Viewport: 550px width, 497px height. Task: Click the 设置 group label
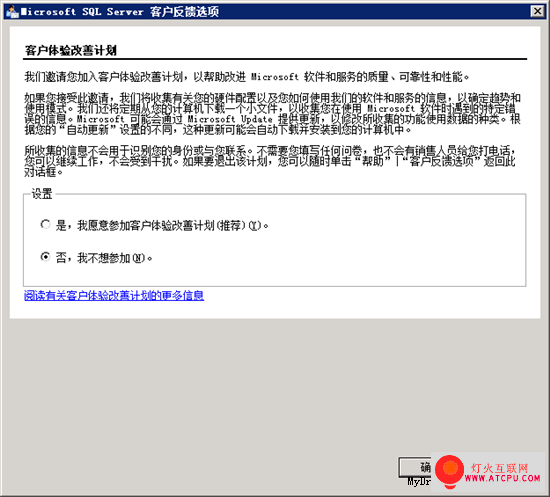(x=42, y=194)
